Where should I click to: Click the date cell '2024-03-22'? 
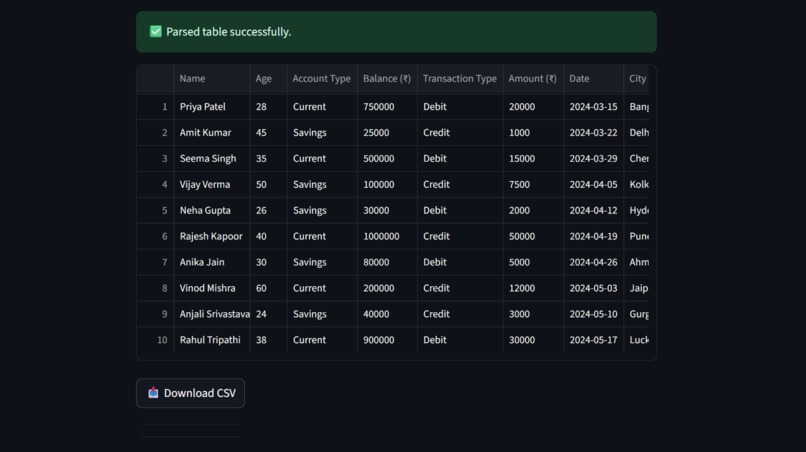click(593, 132)
